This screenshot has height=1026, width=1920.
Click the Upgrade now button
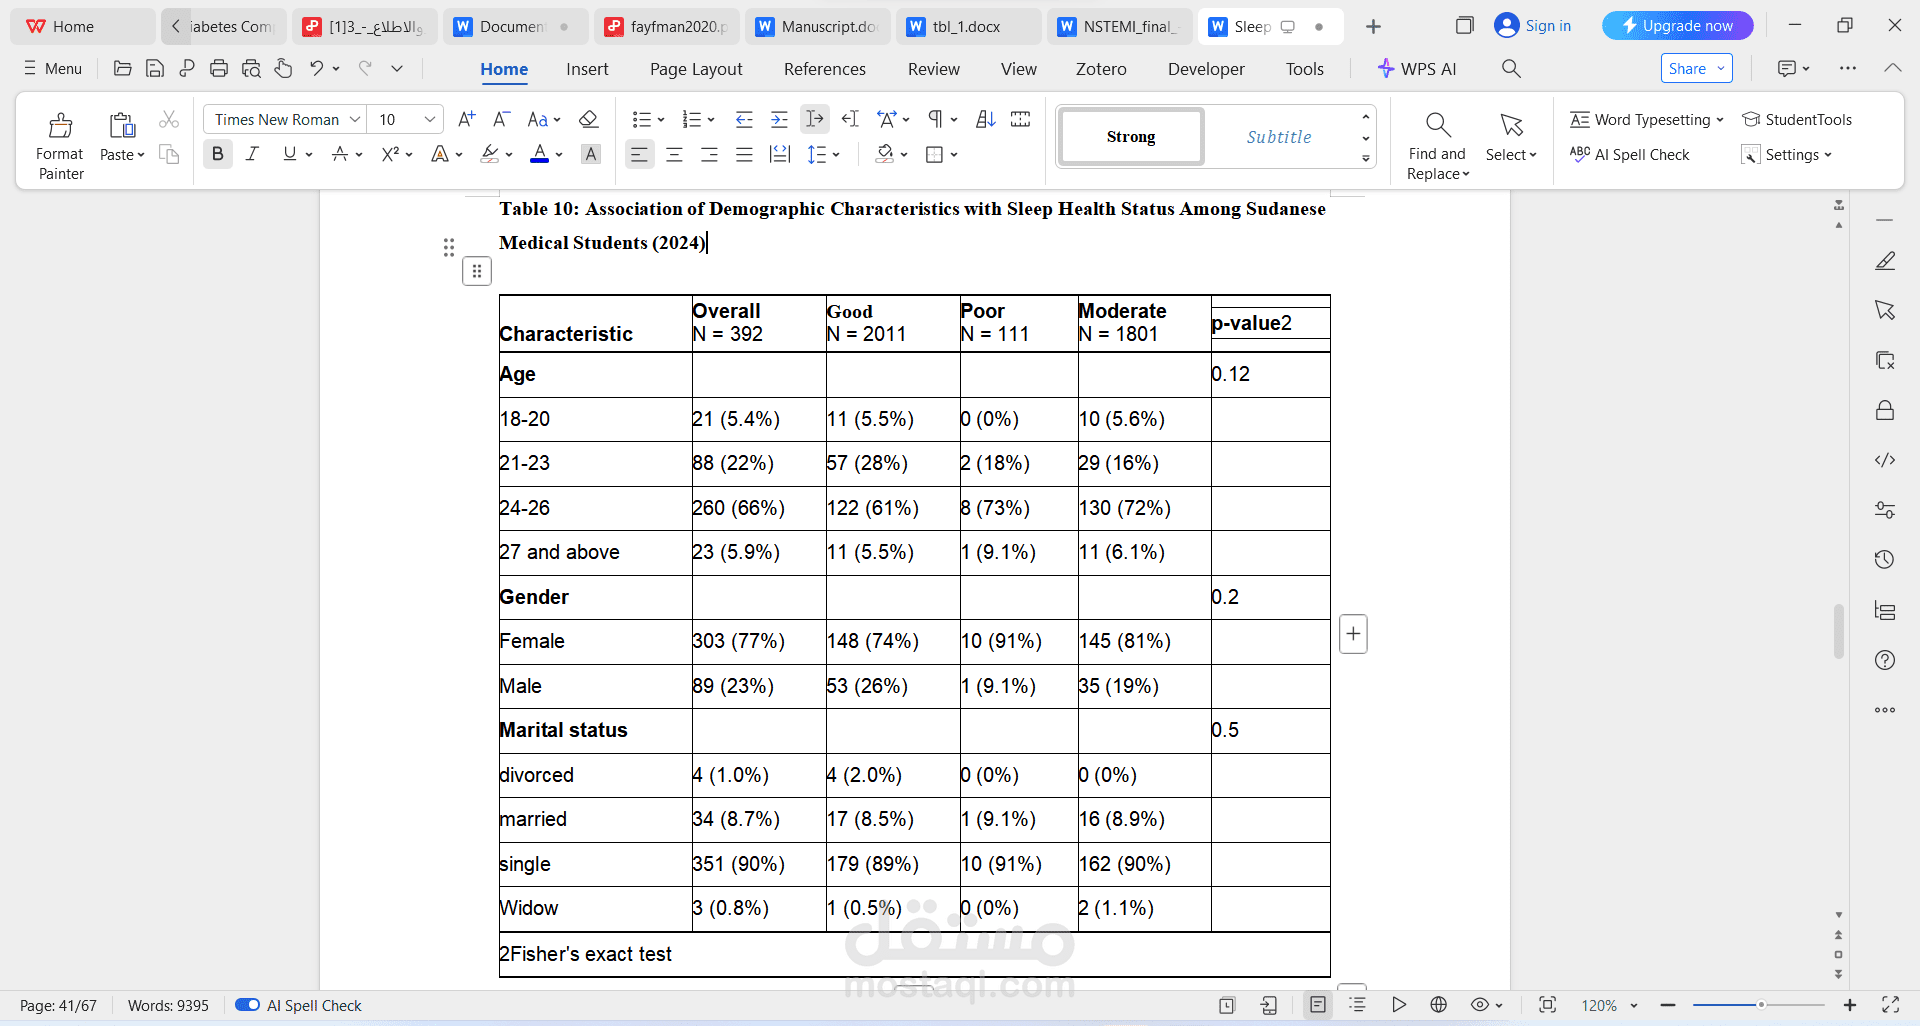pos(1677,26)
